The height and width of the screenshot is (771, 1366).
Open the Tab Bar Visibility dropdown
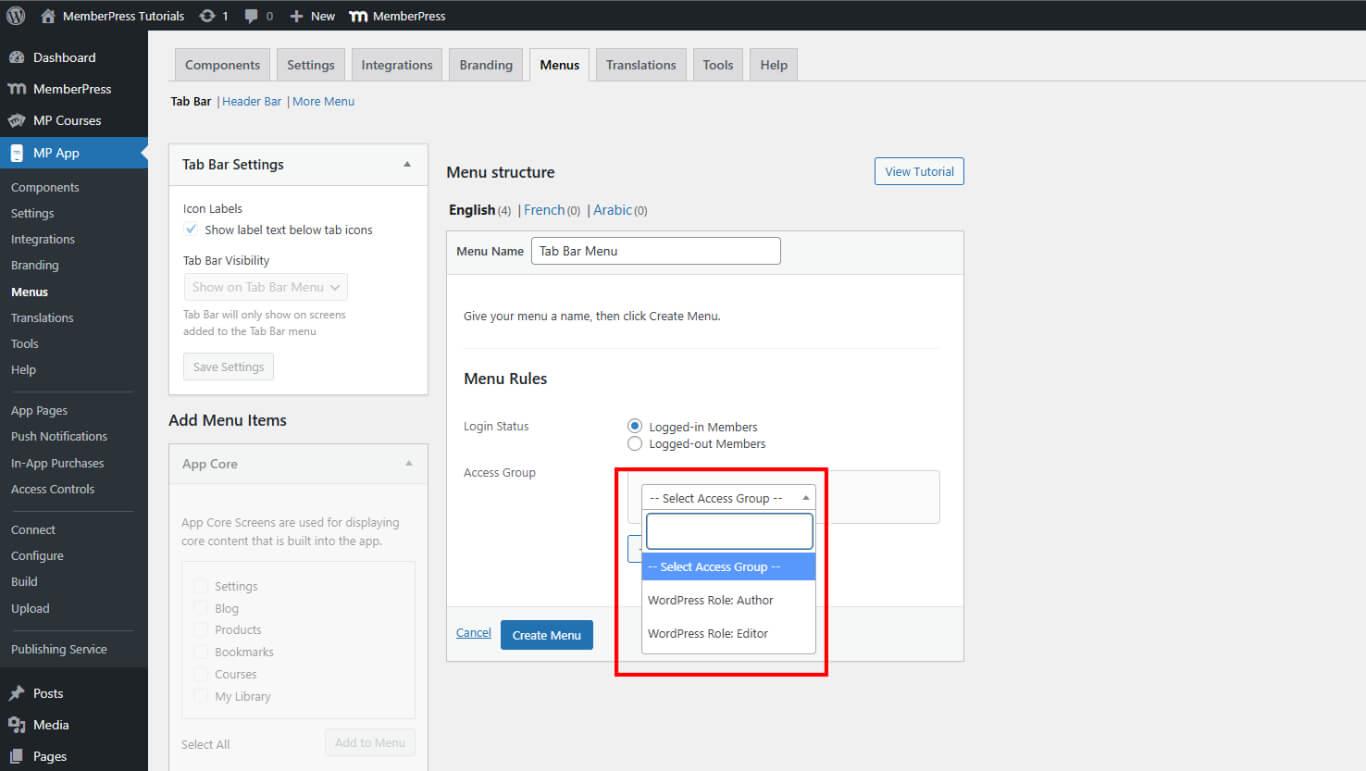tap(266, 287)
